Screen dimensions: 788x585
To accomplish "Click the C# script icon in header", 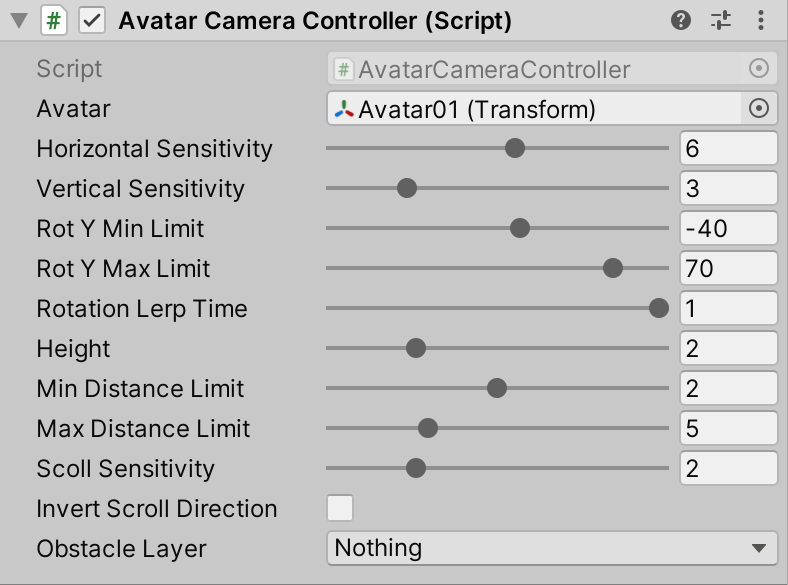I will [x=54, y=20].
